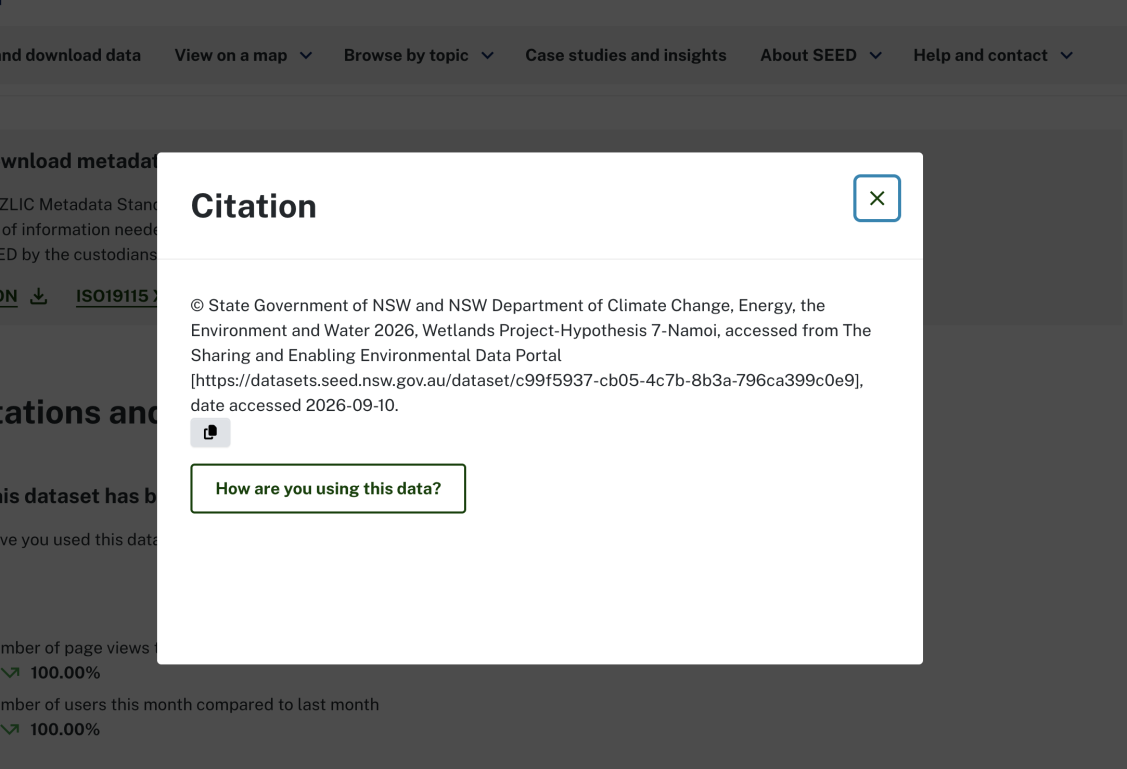Click the Citation dialog heading
The height and width of the screenshot is (769, 1127).
tap(253, 206)
